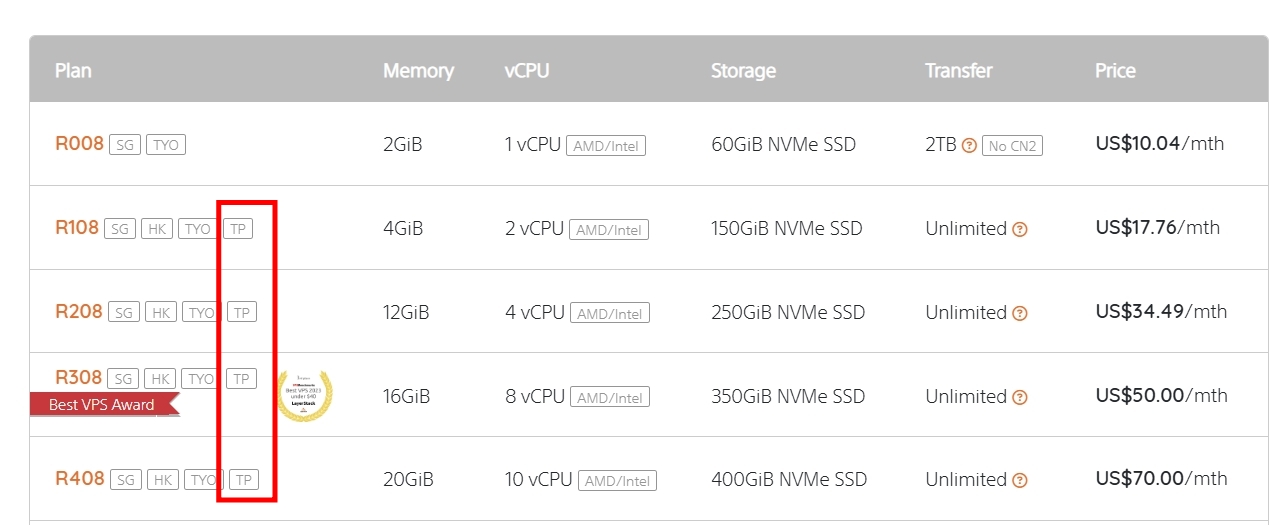
Task: Click the HK location tag on R108
Action: 155,229
